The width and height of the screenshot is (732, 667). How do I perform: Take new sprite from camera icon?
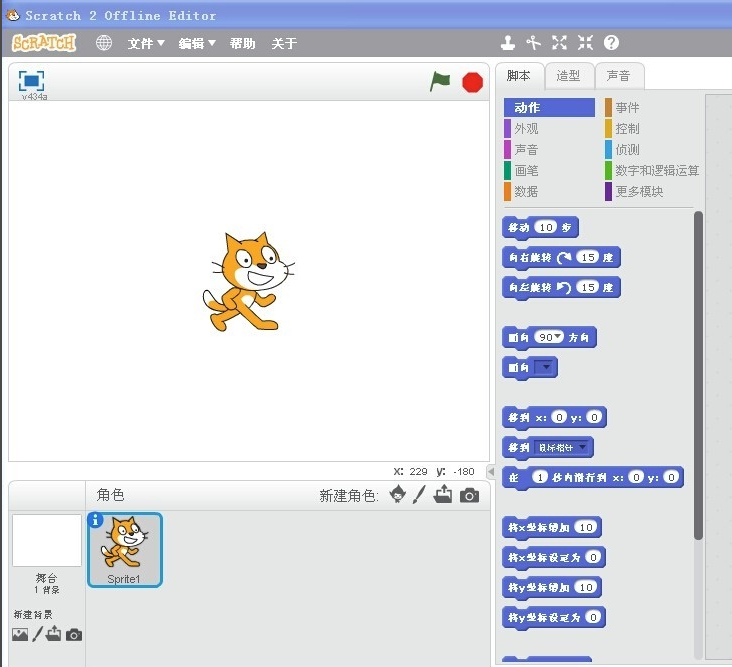pyautogui.click(x=469, y=495)
